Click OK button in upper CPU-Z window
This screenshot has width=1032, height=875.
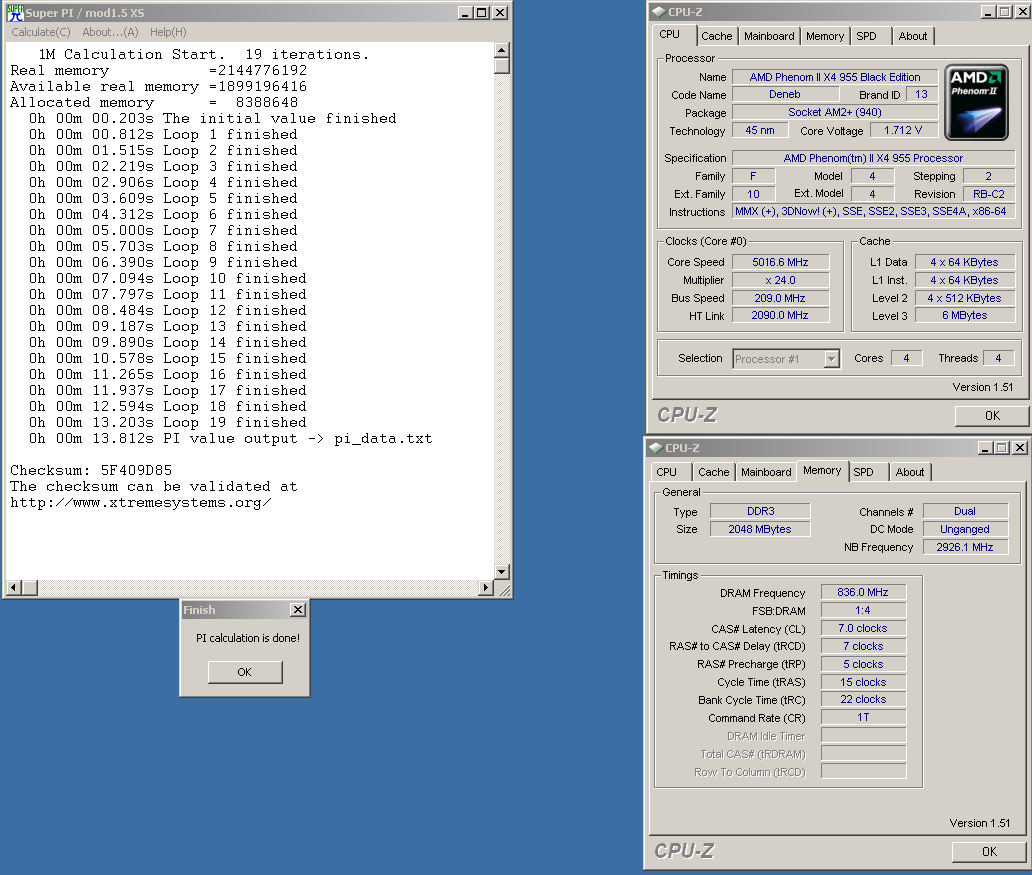(x=992, y=415)
